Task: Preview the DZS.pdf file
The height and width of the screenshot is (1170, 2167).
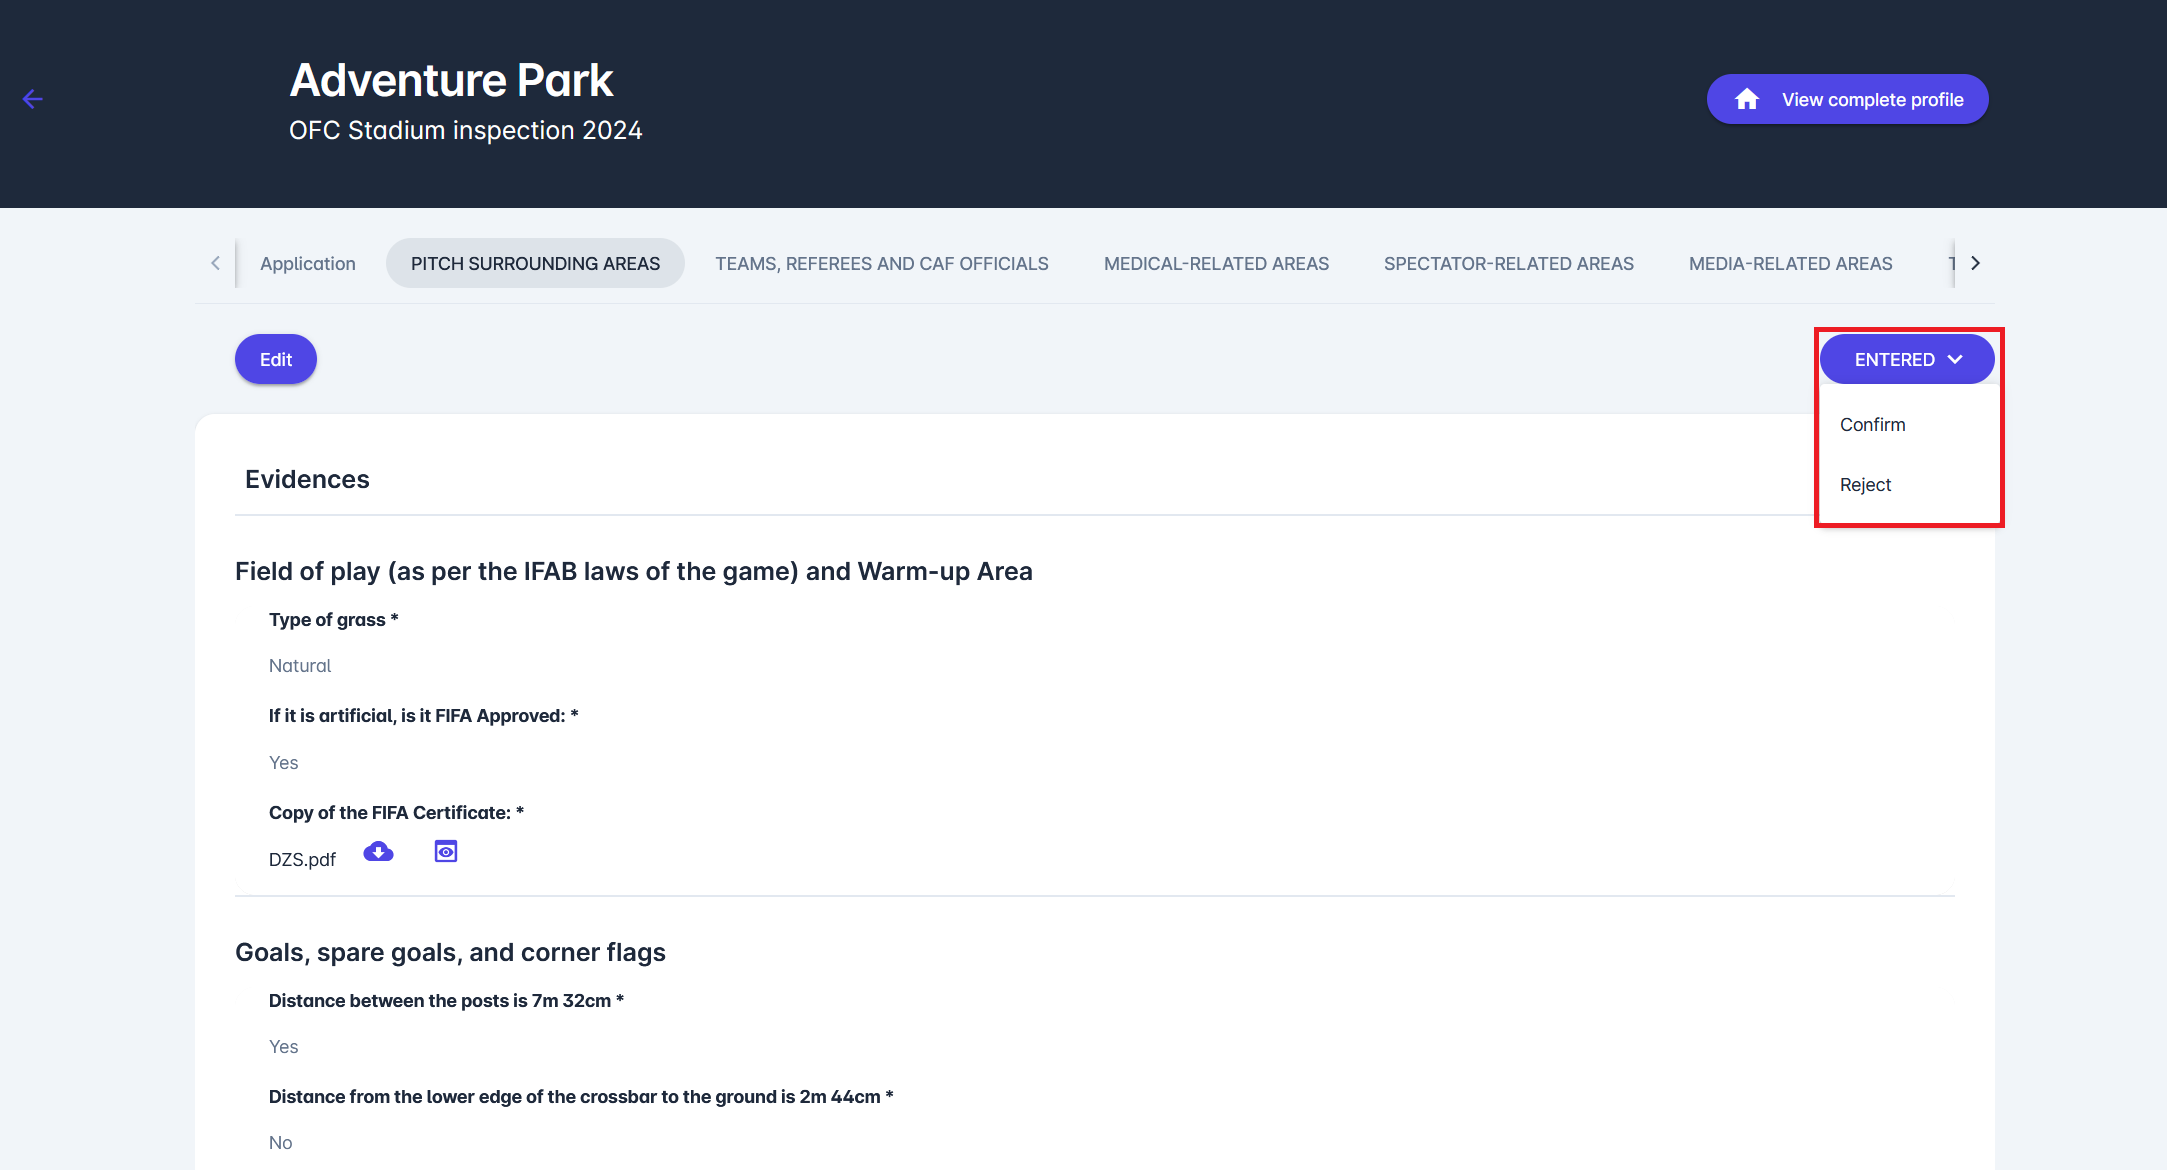Action: pos(446,852)
